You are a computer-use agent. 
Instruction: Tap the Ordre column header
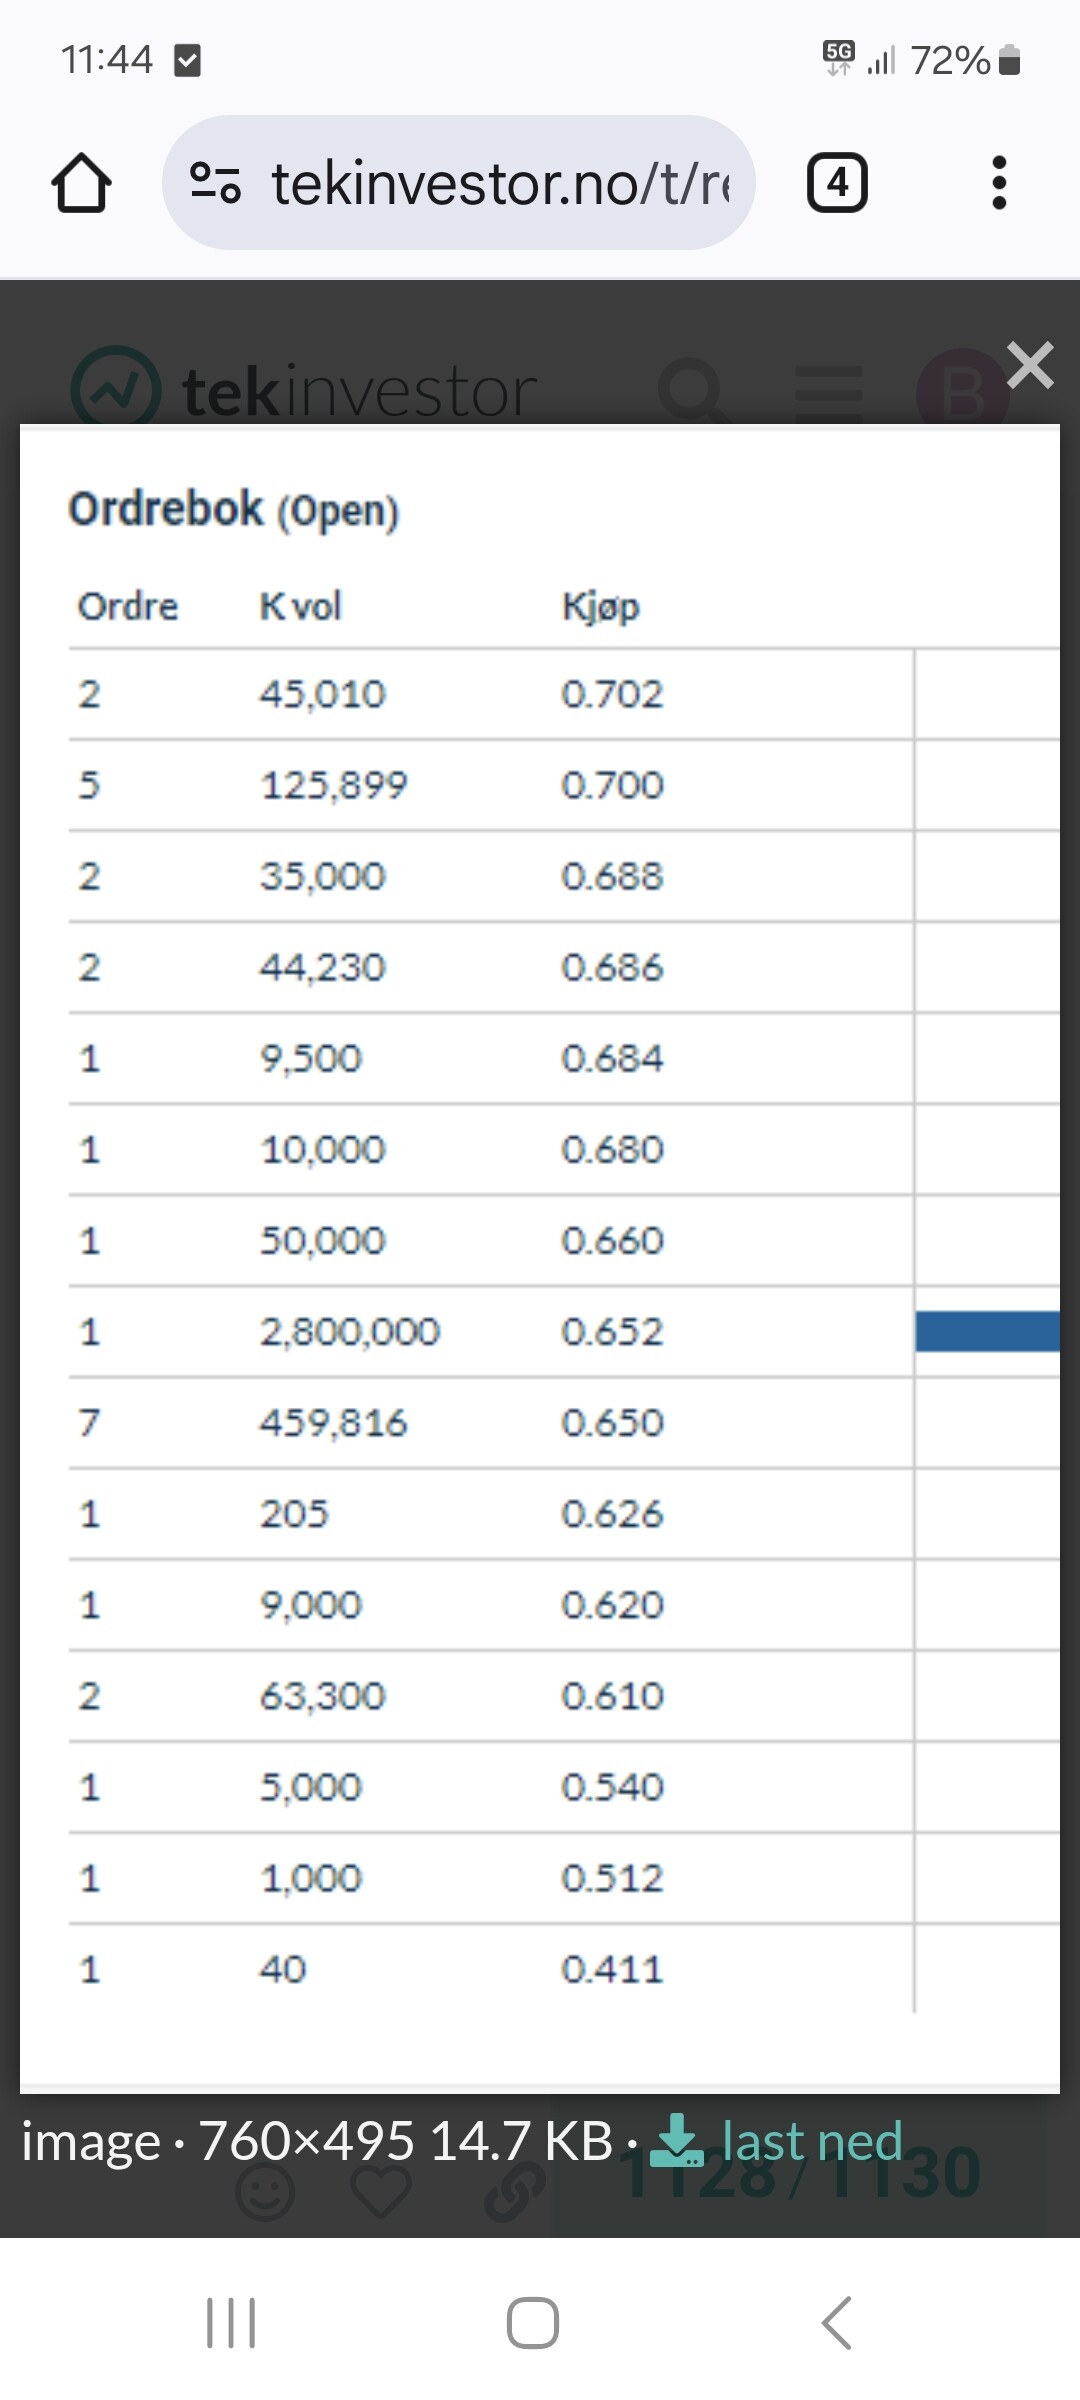coord(128,606)
